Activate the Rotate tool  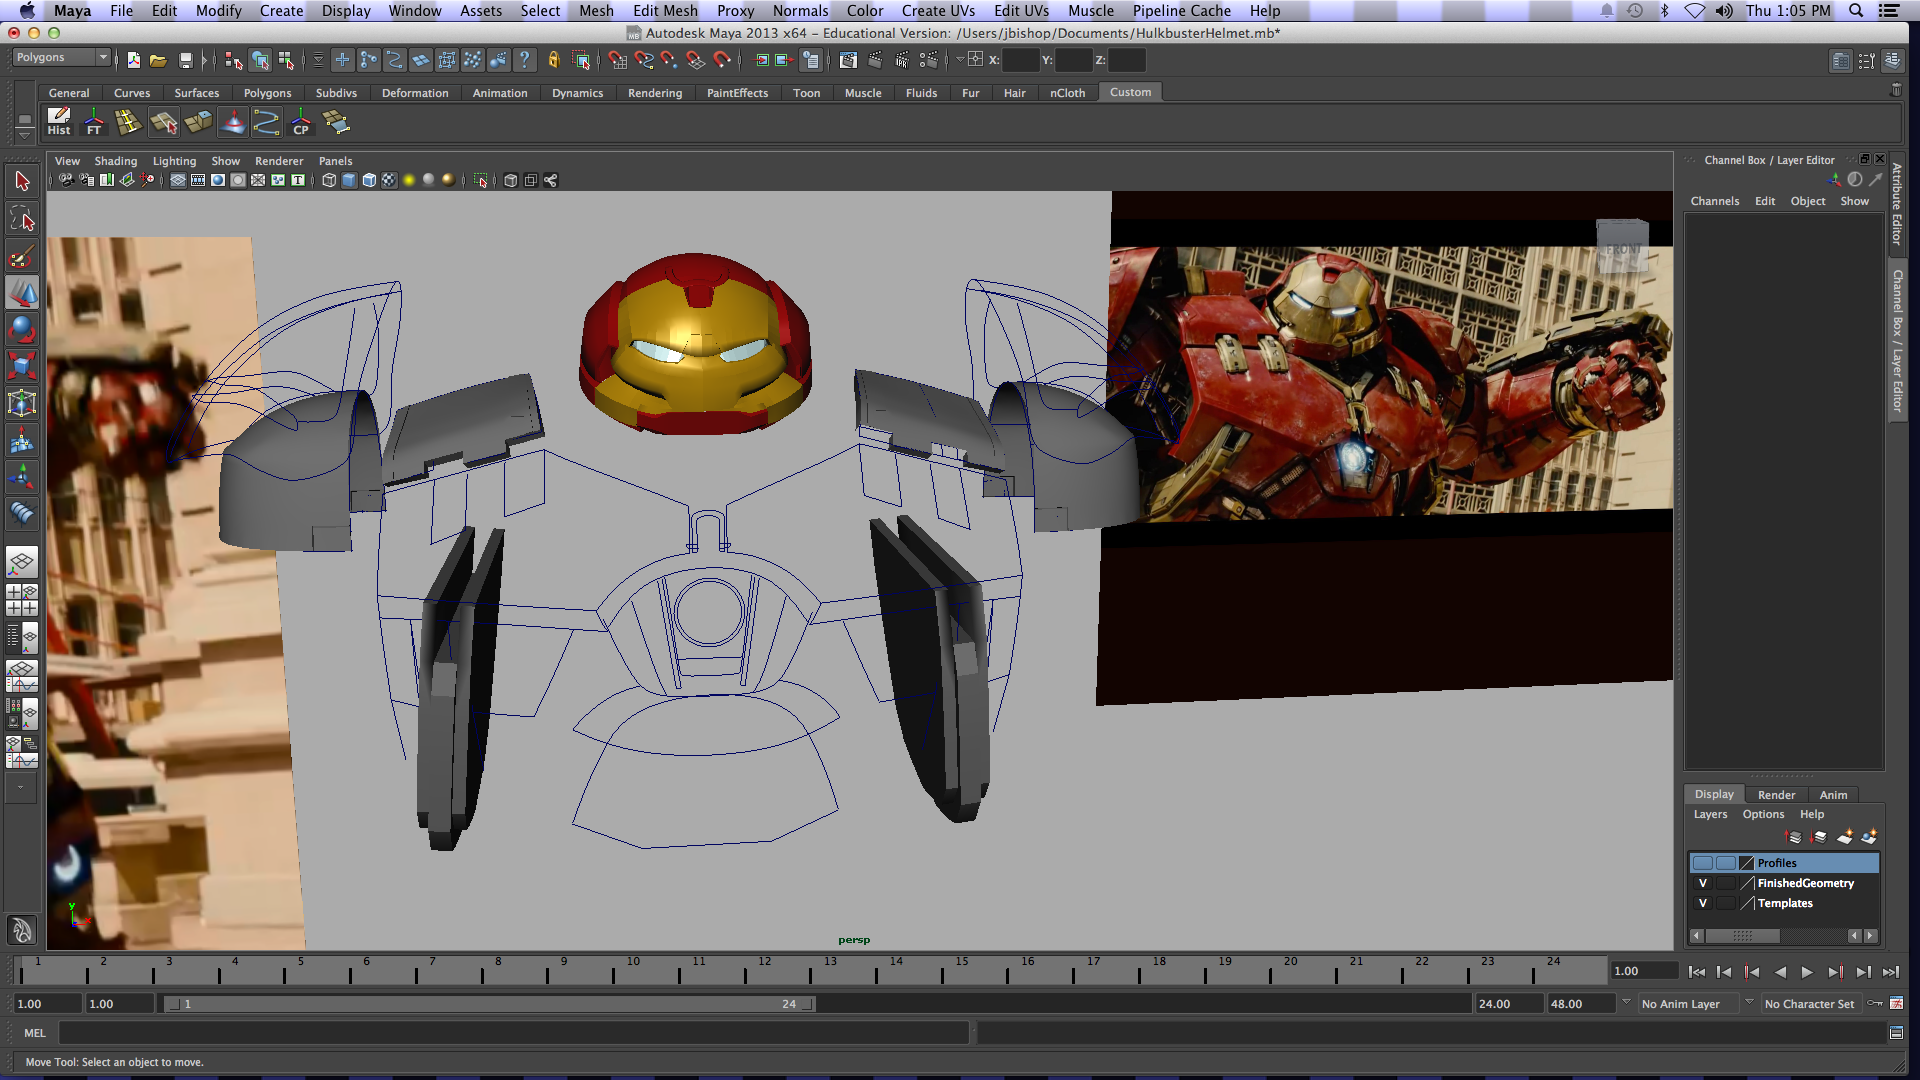(22, 329)
